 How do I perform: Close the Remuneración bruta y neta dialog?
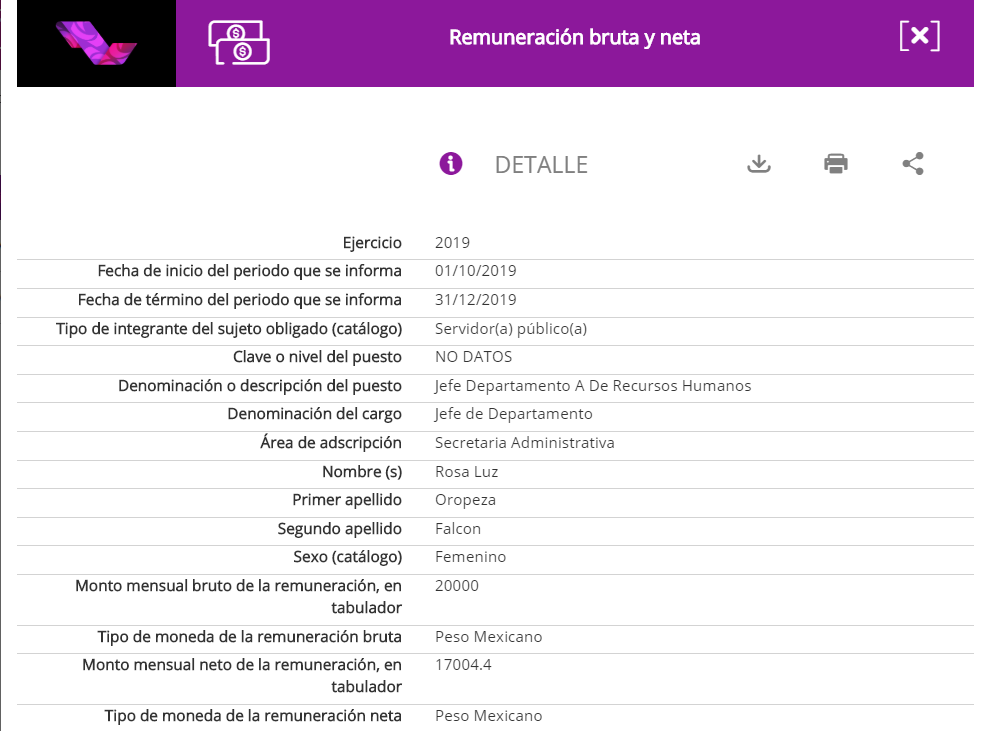click(x=919, y=36)
